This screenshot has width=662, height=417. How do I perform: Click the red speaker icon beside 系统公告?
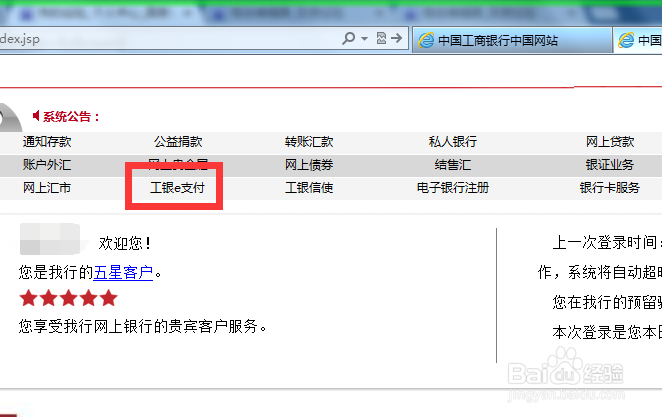pyautogui.click(x=36, y=116)
